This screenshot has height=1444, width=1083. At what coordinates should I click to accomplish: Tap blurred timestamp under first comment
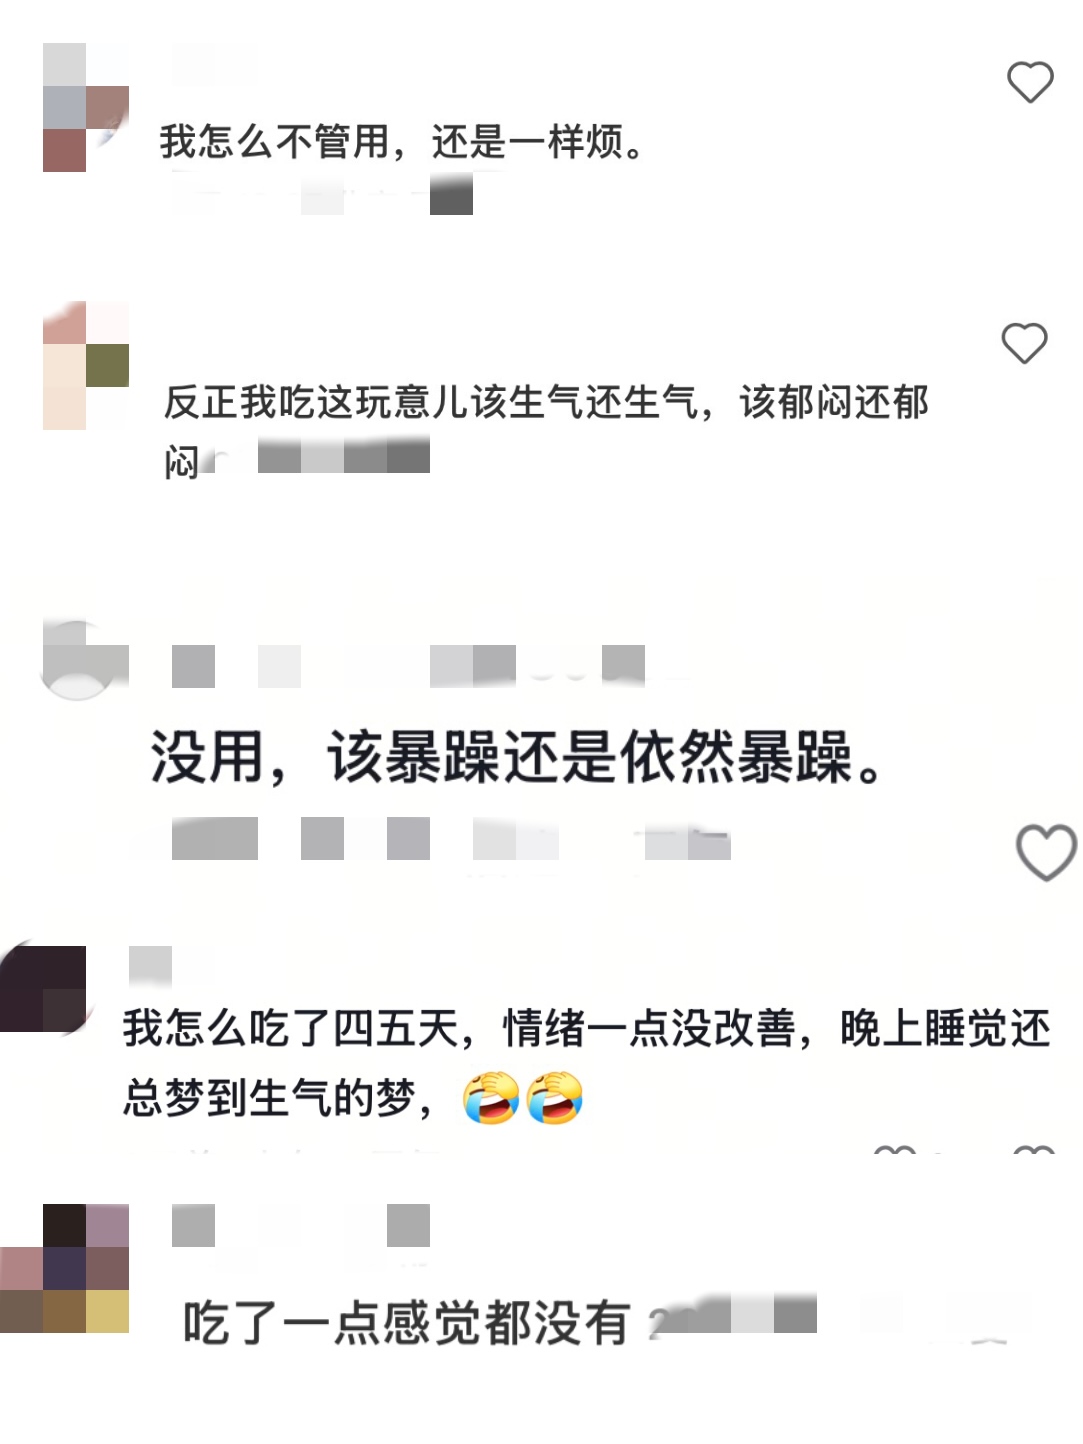coord(322,193)
